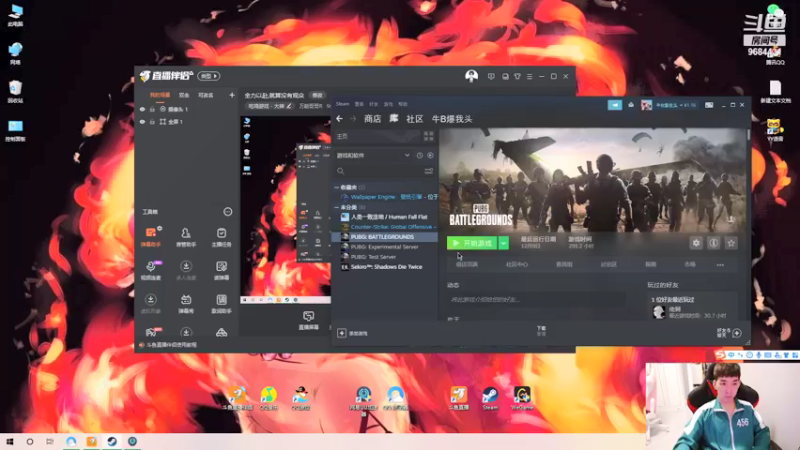Open the 牛B爆我头 profile tab
The height and width of the screenshot is (450, 800).
[452, 119]
